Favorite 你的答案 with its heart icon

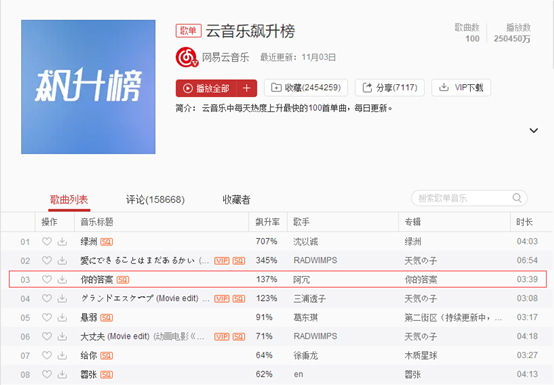click(47, 279)
